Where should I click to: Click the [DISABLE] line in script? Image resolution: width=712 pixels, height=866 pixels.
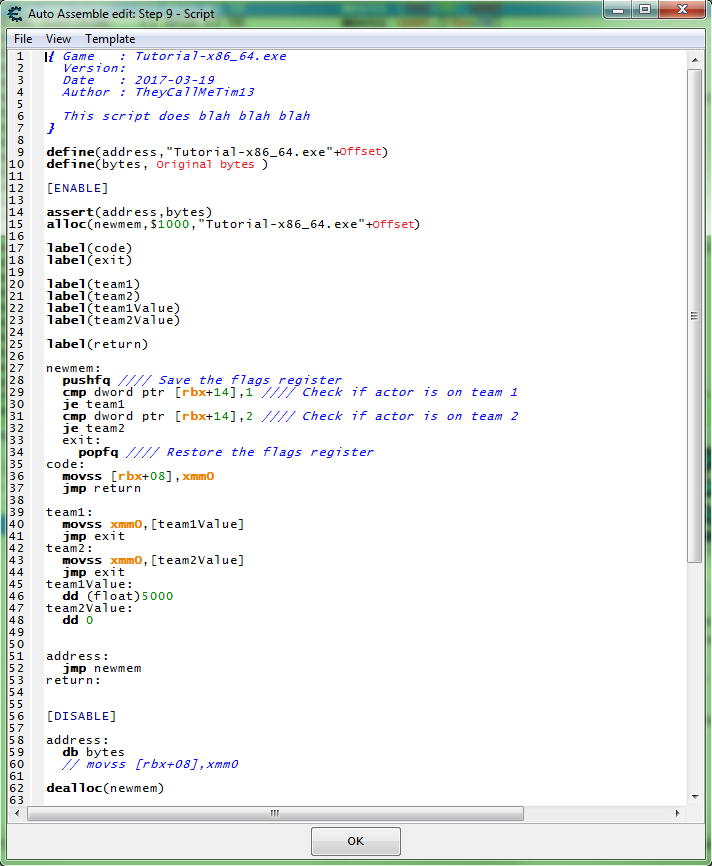(81, 716)
